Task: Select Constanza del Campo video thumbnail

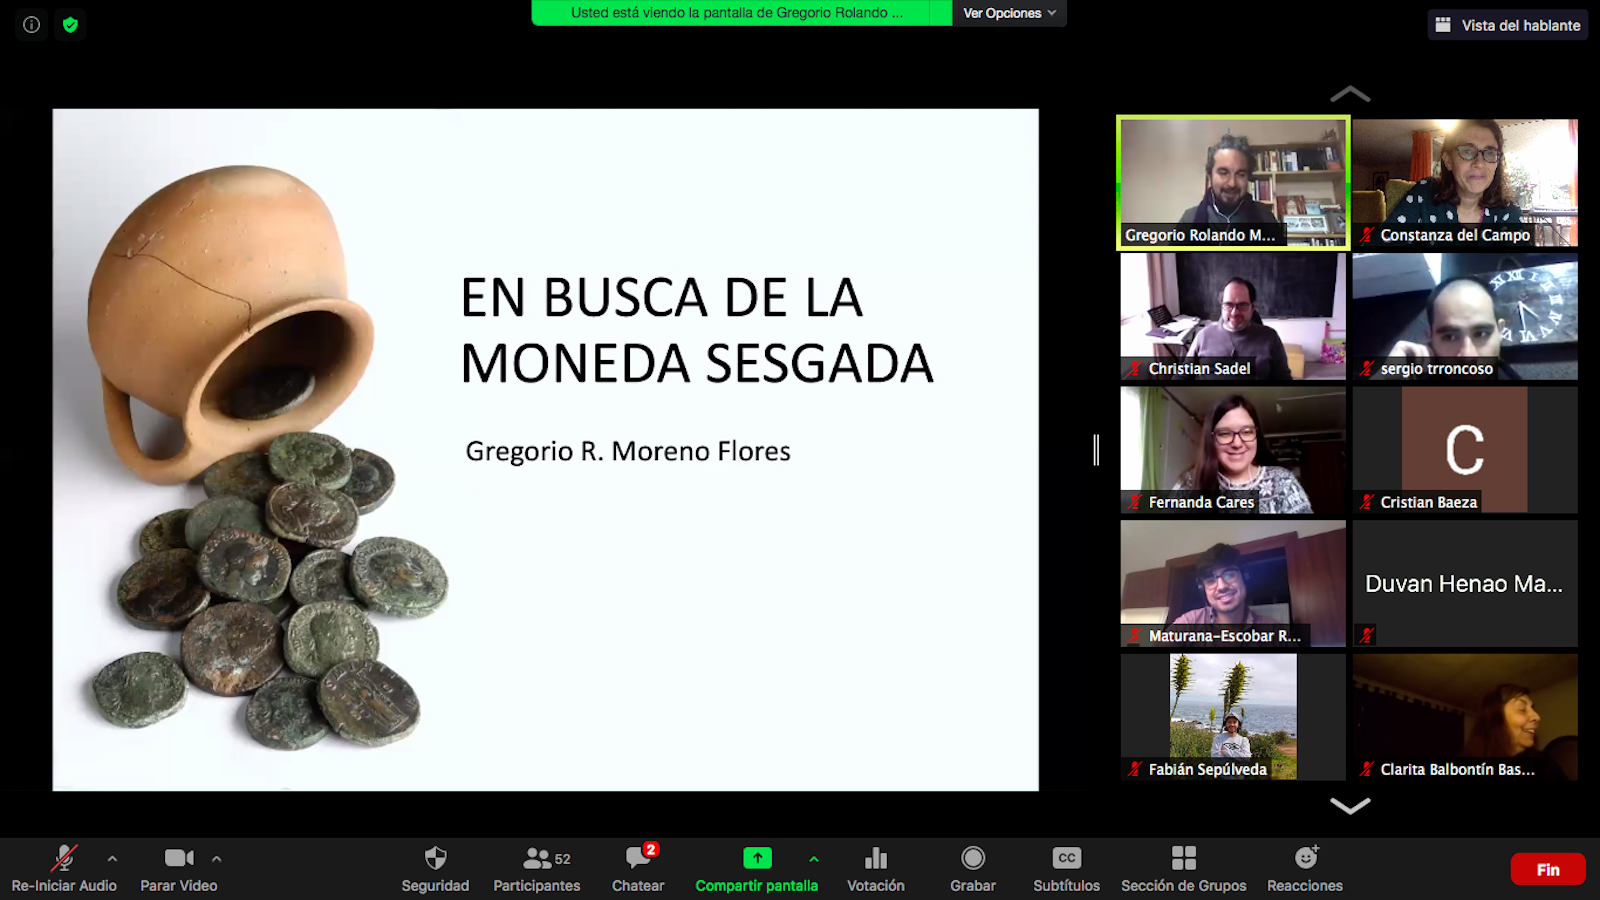Action: coord(1465,182)
